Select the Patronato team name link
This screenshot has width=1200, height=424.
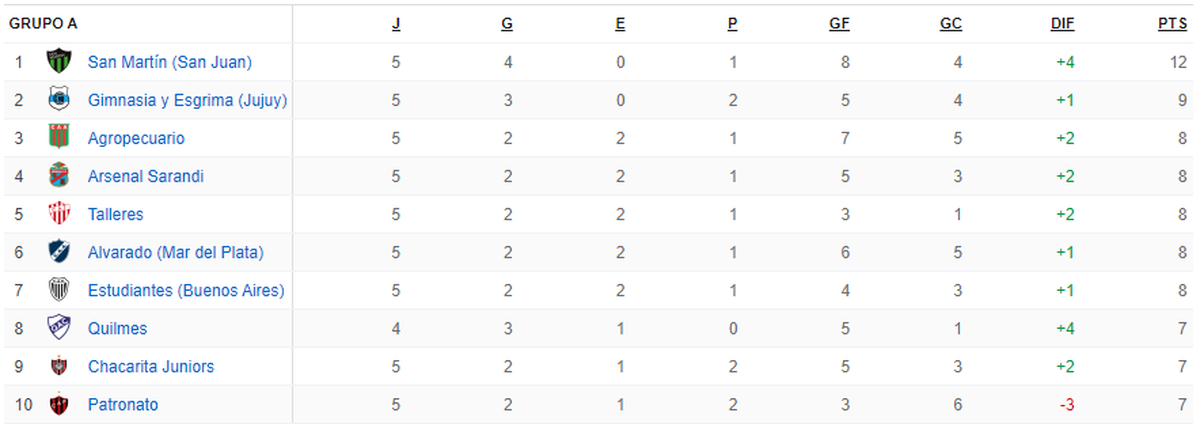pos(123,404)
